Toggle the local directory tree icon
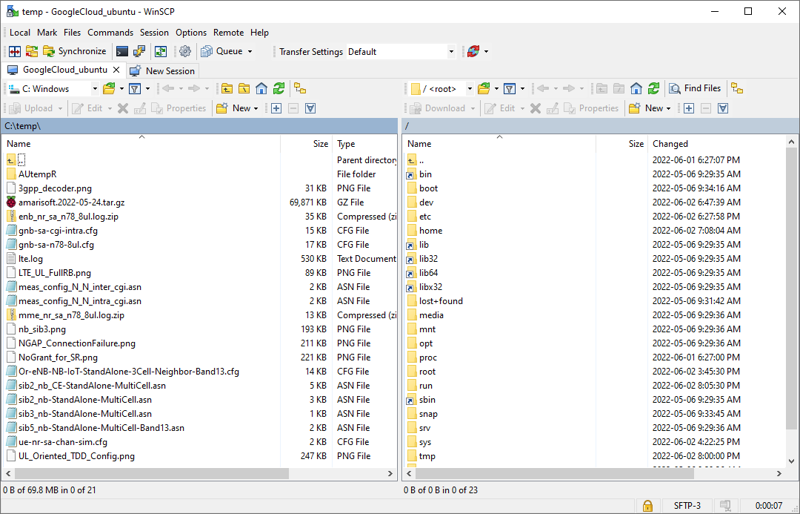Viewport: 800px width, 514px height. tap(301, 89)
